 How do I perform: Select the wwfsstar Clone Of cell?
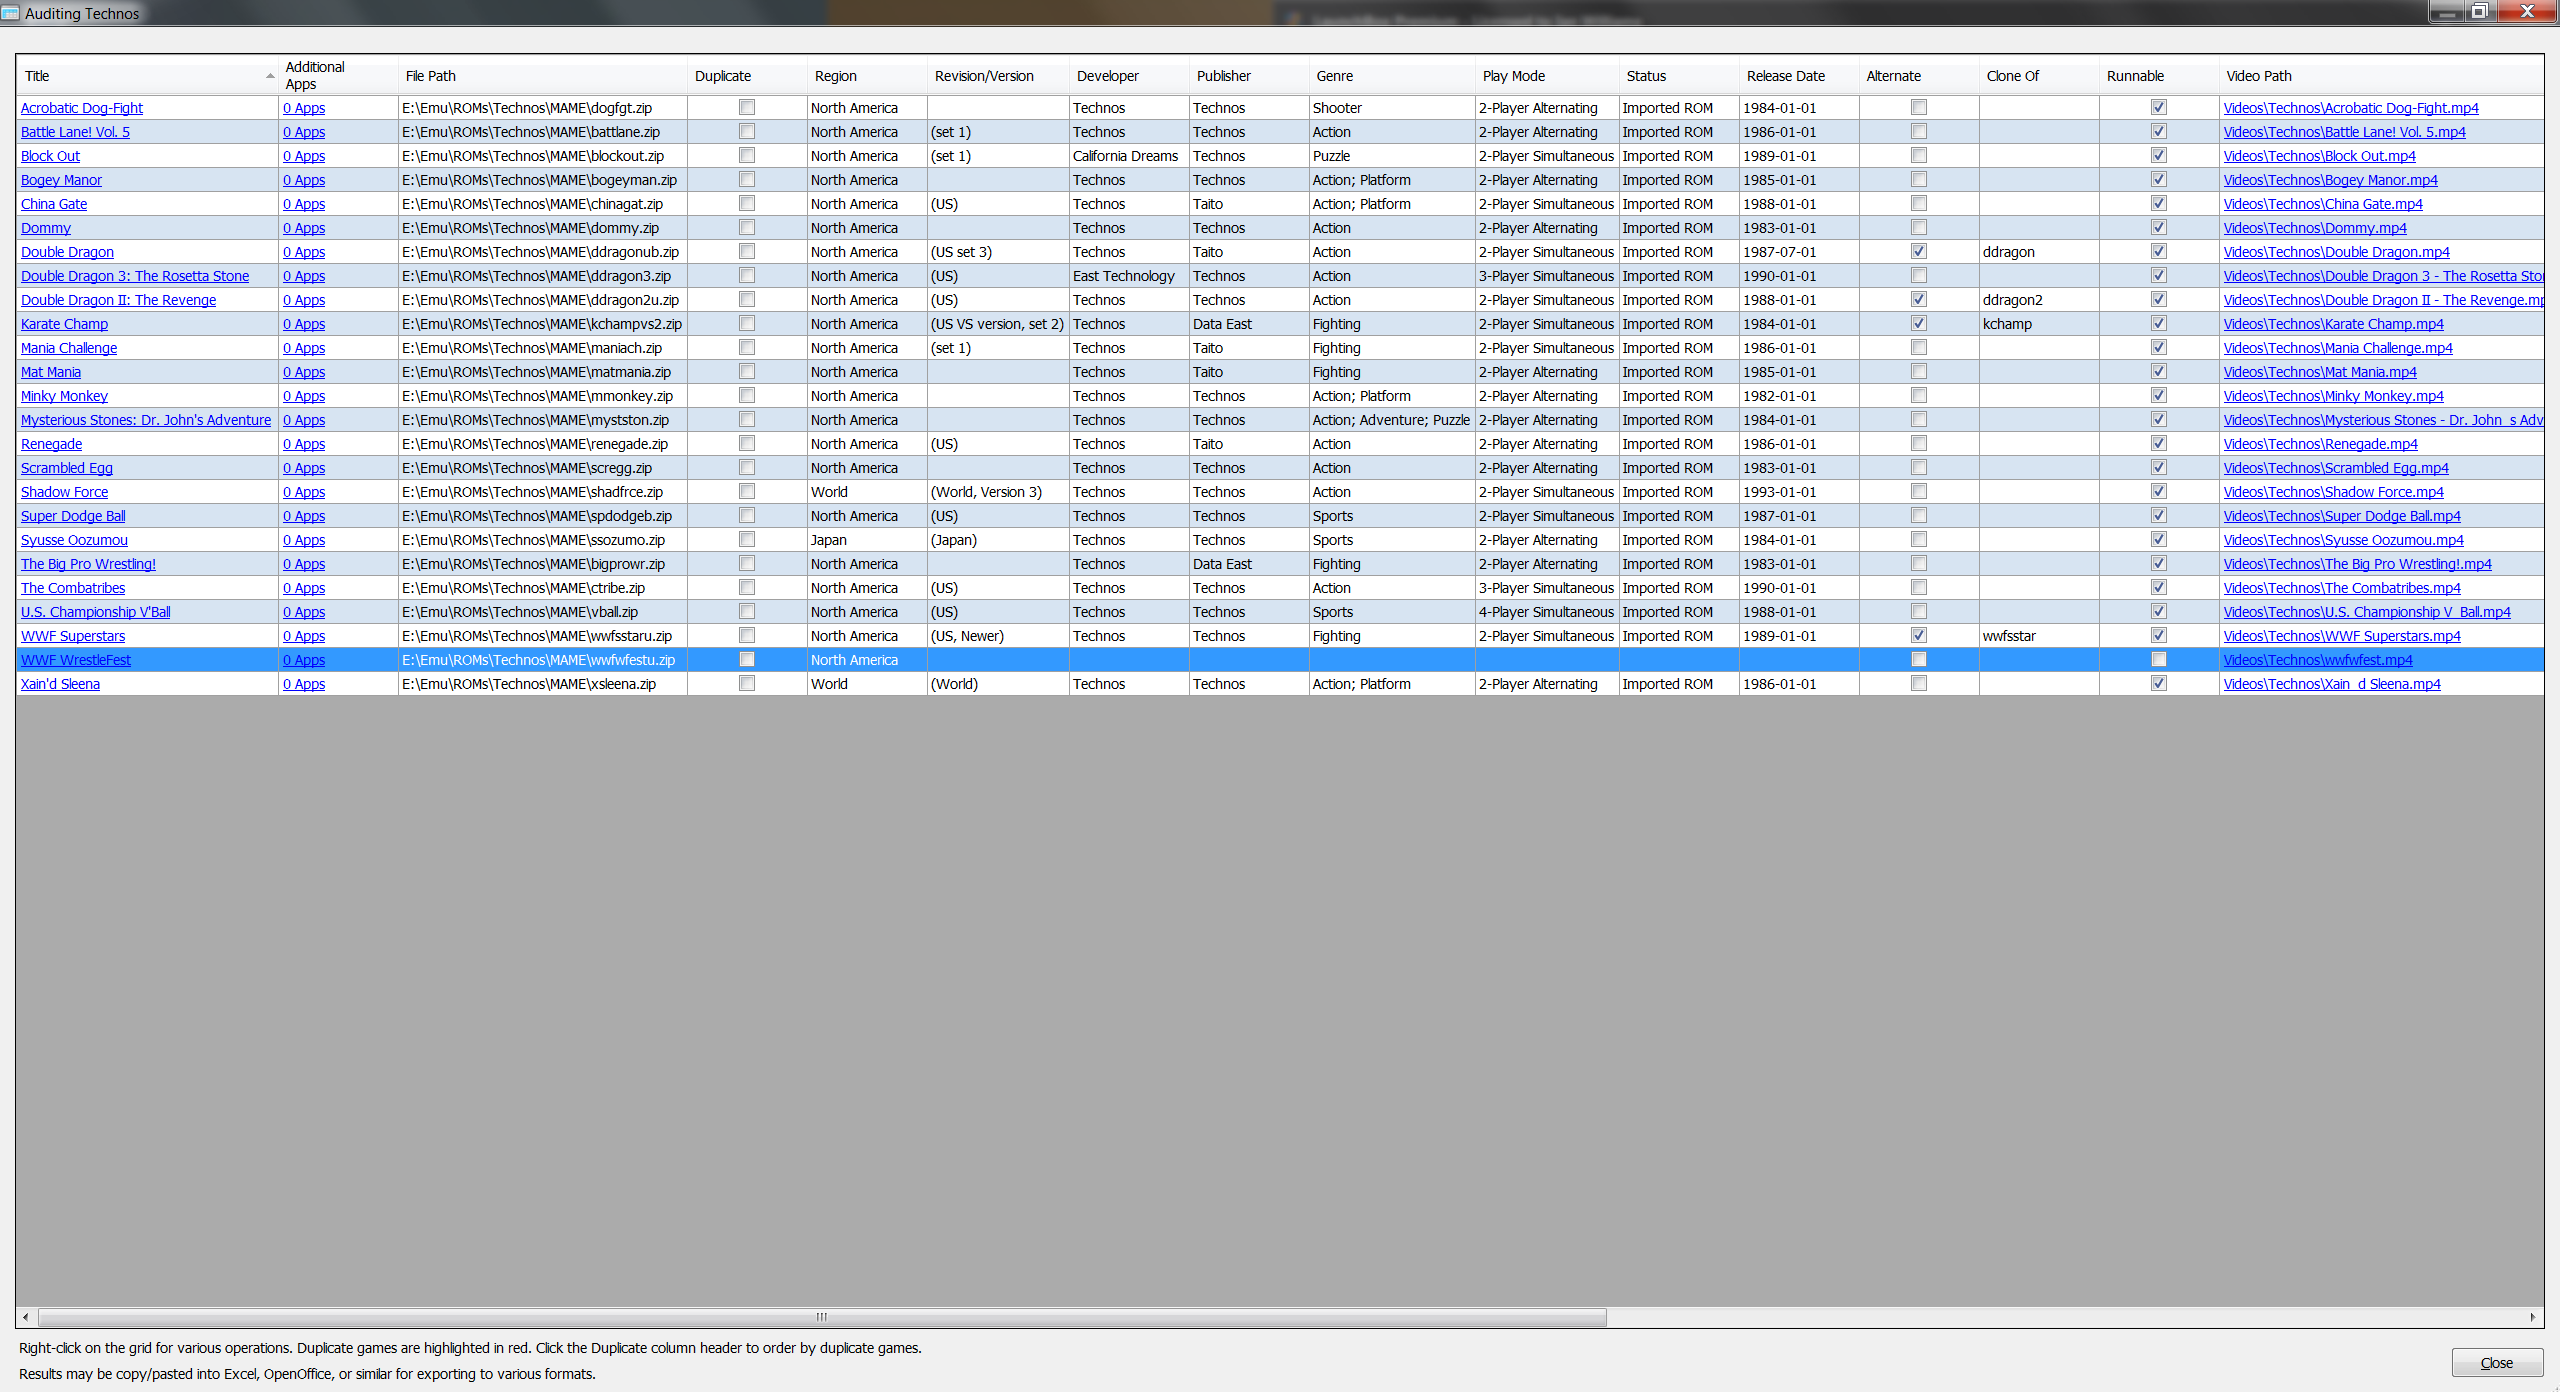2039,636
